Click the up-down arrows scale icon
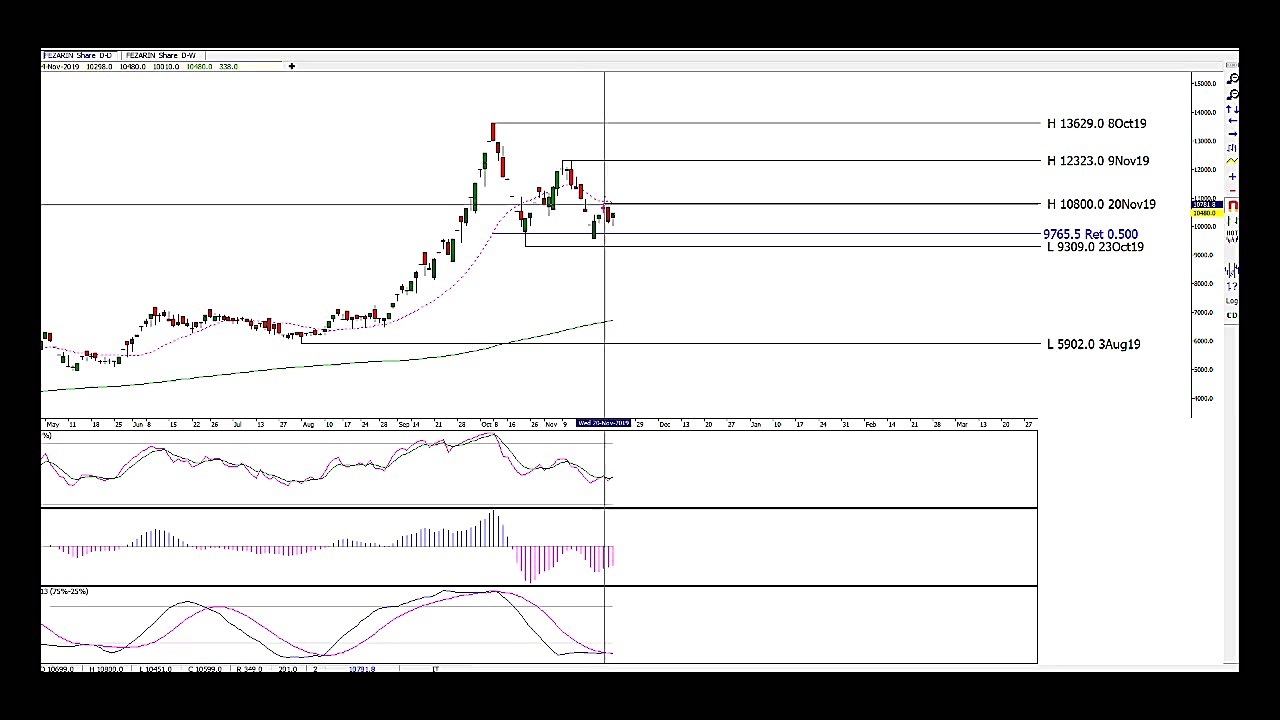The height and width of the screenshot is (720, 1280). (x=1233, y=109)
